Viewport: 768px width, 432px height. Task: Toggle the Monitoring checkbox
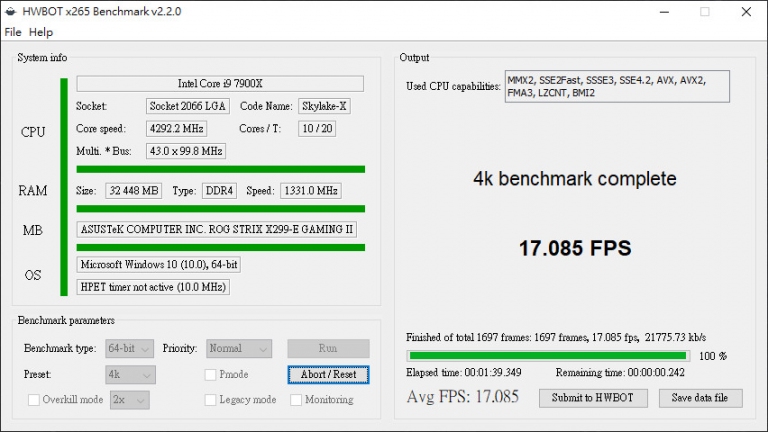(296, 400)
